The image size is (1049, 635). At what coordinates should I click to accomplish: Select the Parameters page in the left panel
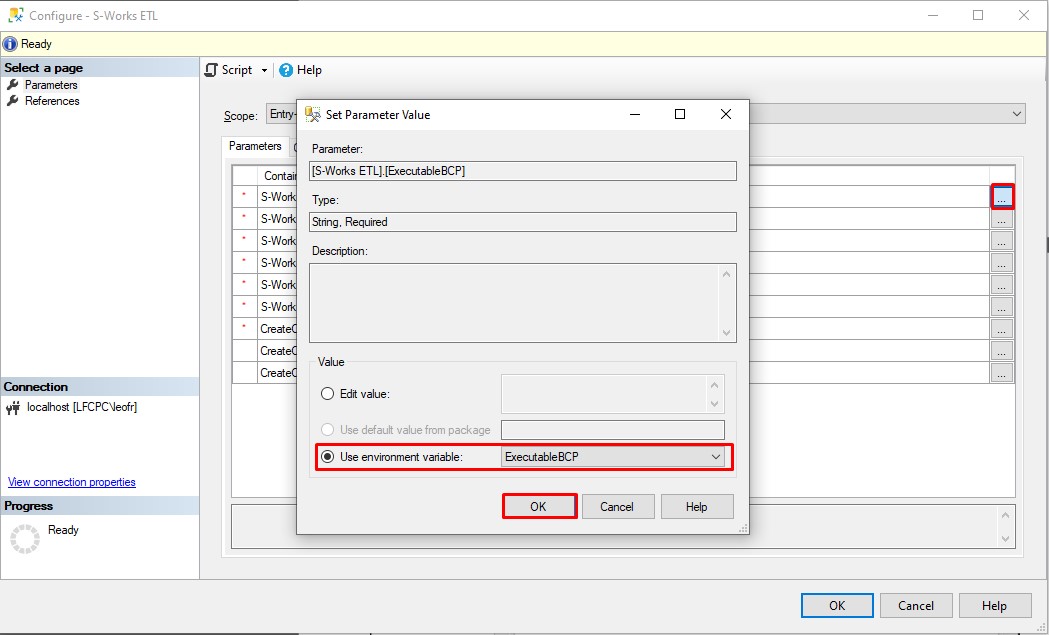tap(51, 85)
